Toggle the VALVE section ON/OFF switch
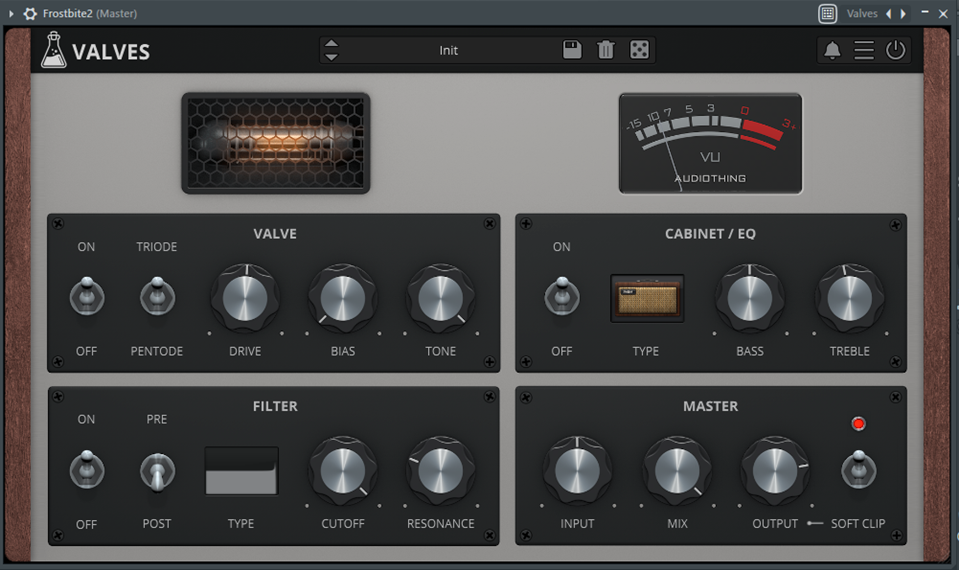The height and width of the screenshot is (570, 959). pos(87,296)
